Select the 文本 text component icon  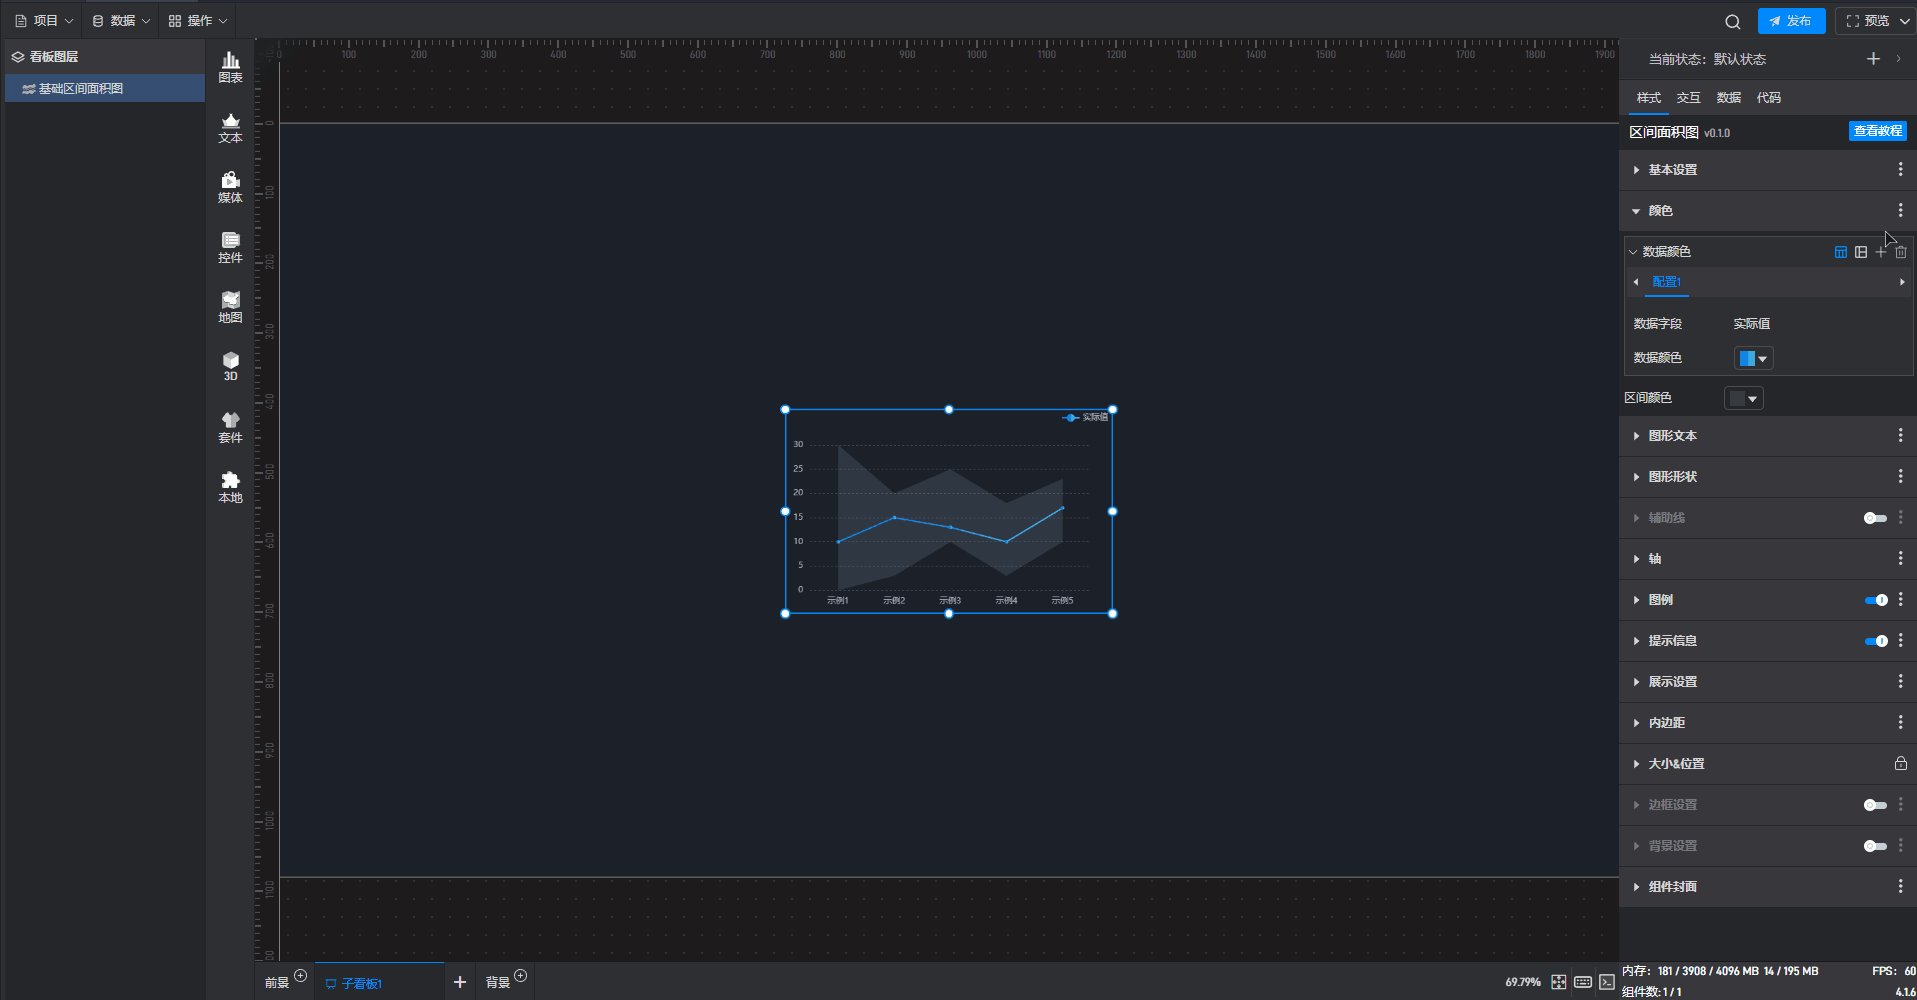(x=230, y=127)
